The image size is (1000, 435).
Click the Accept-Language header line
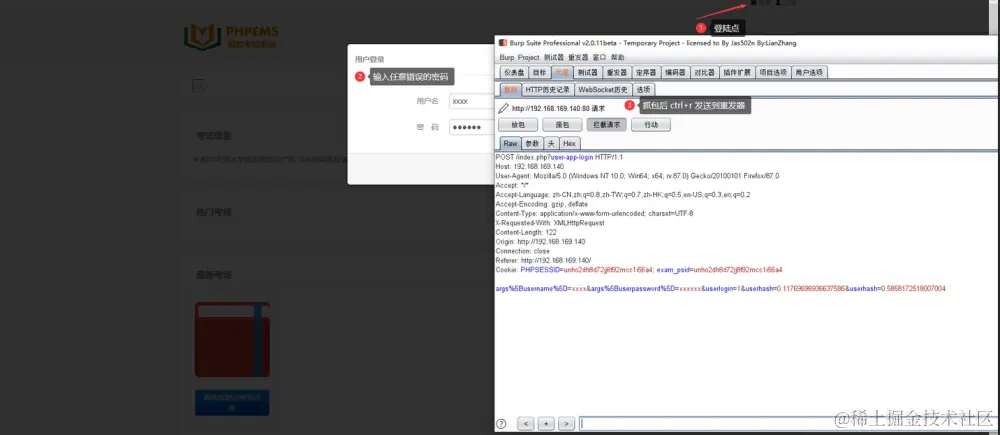[x=622, y=195]
